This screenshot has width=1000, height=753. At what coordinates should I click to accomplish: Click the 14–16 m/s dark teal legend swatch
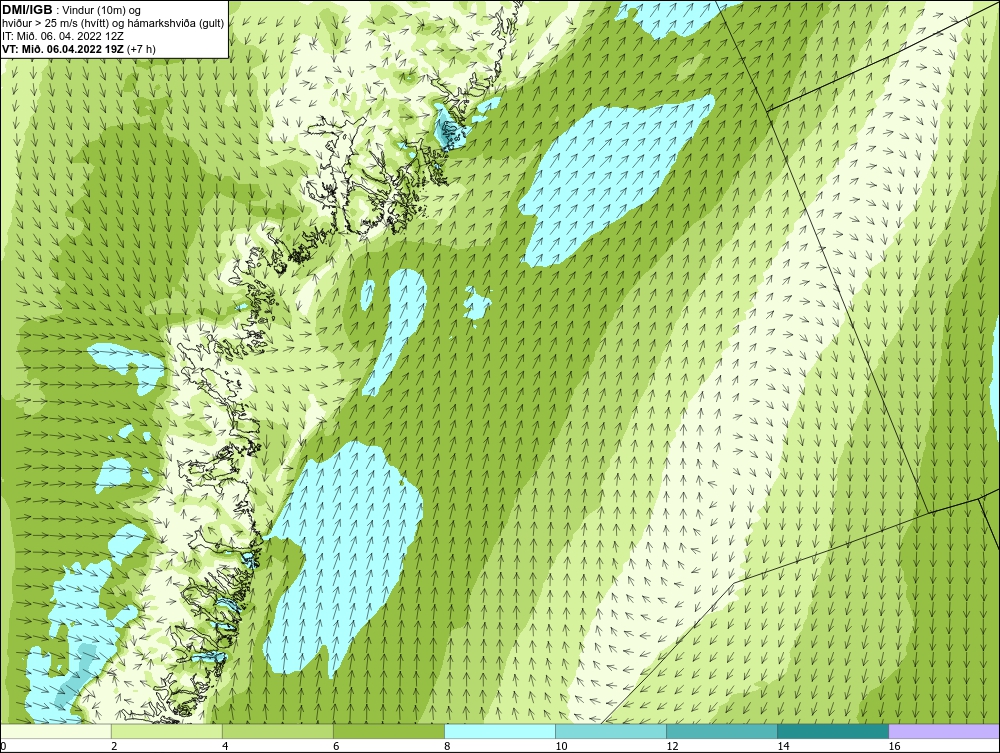pos(833,731)
